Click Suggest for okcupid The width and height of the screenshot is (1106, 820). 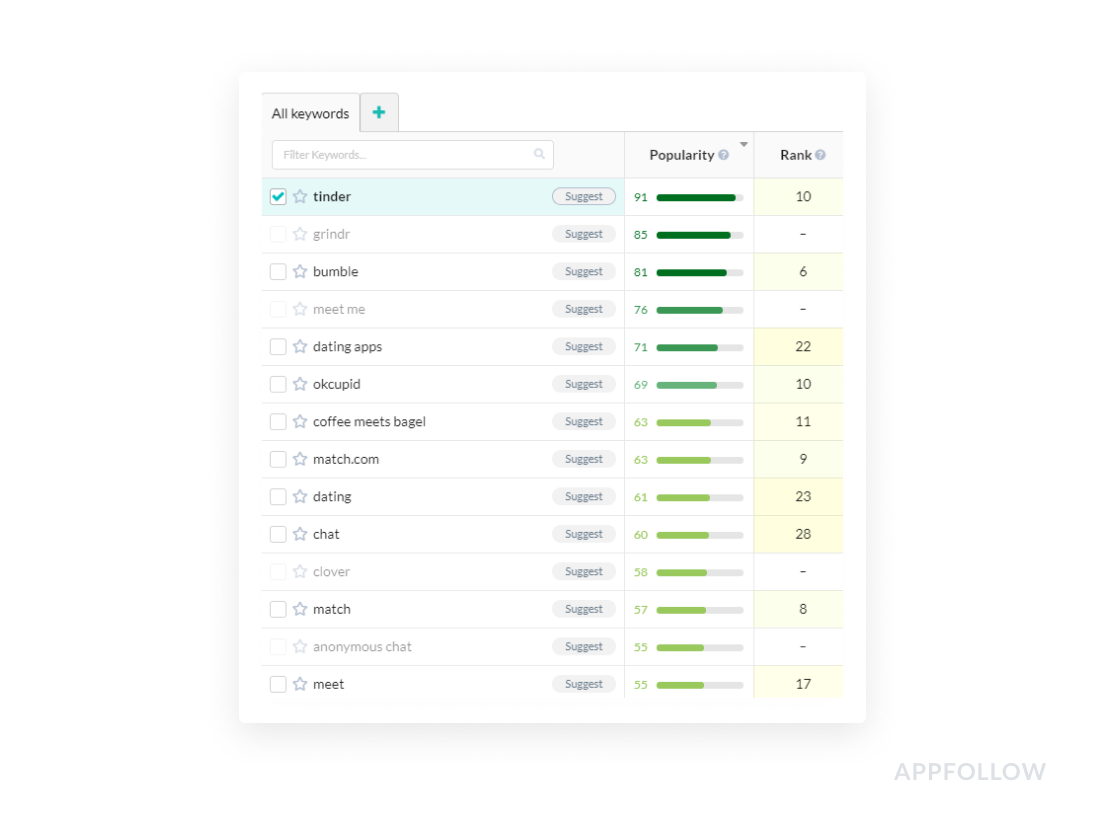[x=583, y=384]
